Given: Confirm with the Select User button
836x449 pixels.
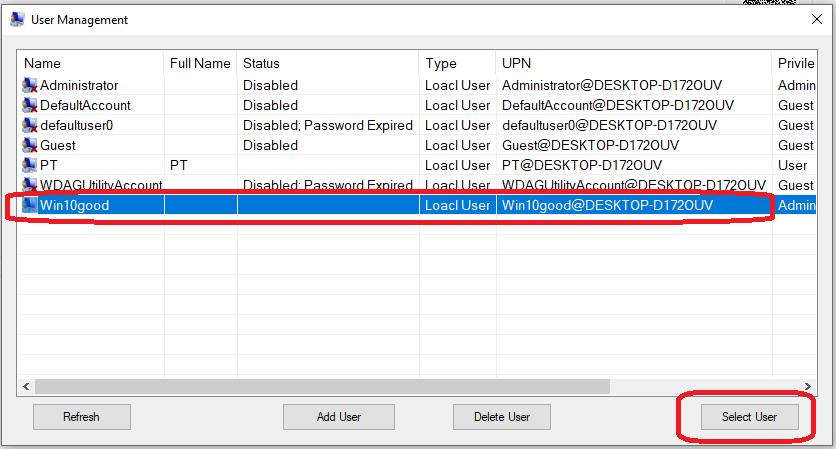Looking at the screenshot, I should pos(749,416).
